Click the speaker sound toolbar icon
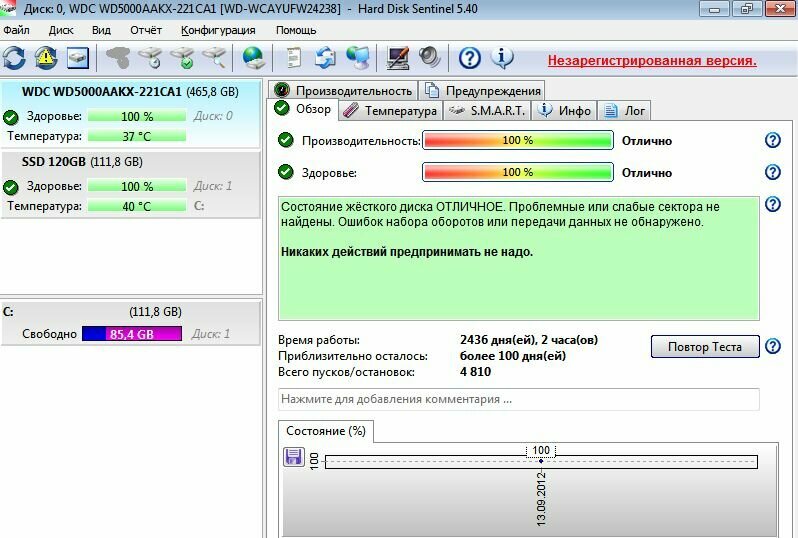The width and height of the screenshot is (798, 538). pyautogui.click(x=430, y=58)
